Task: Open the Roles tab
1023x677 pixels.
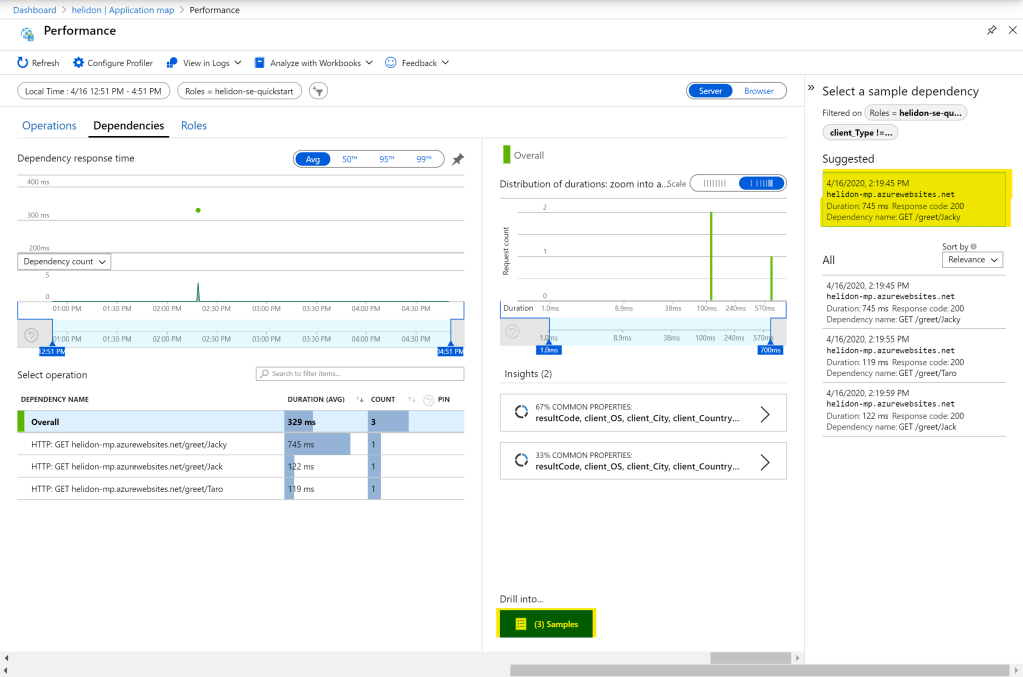Action: [194, 126]
